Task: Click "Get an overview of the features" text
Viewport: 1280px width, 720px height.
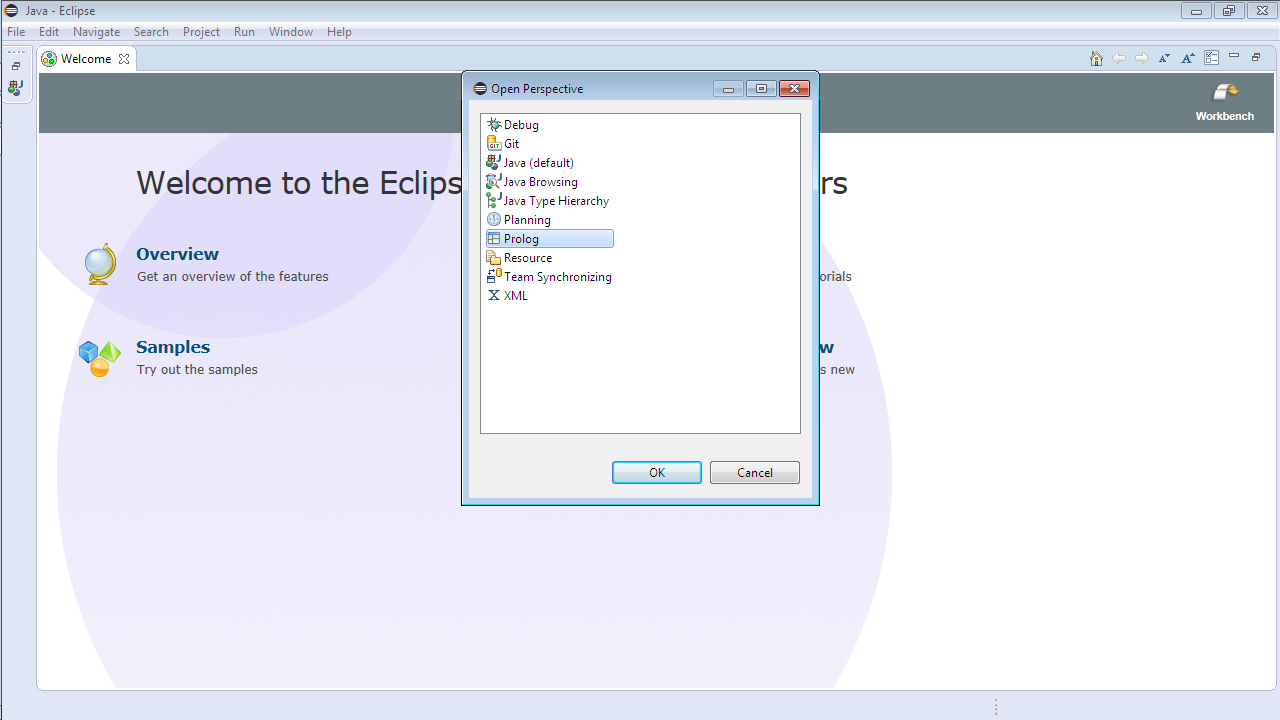Action: click(x=233, y=277)
